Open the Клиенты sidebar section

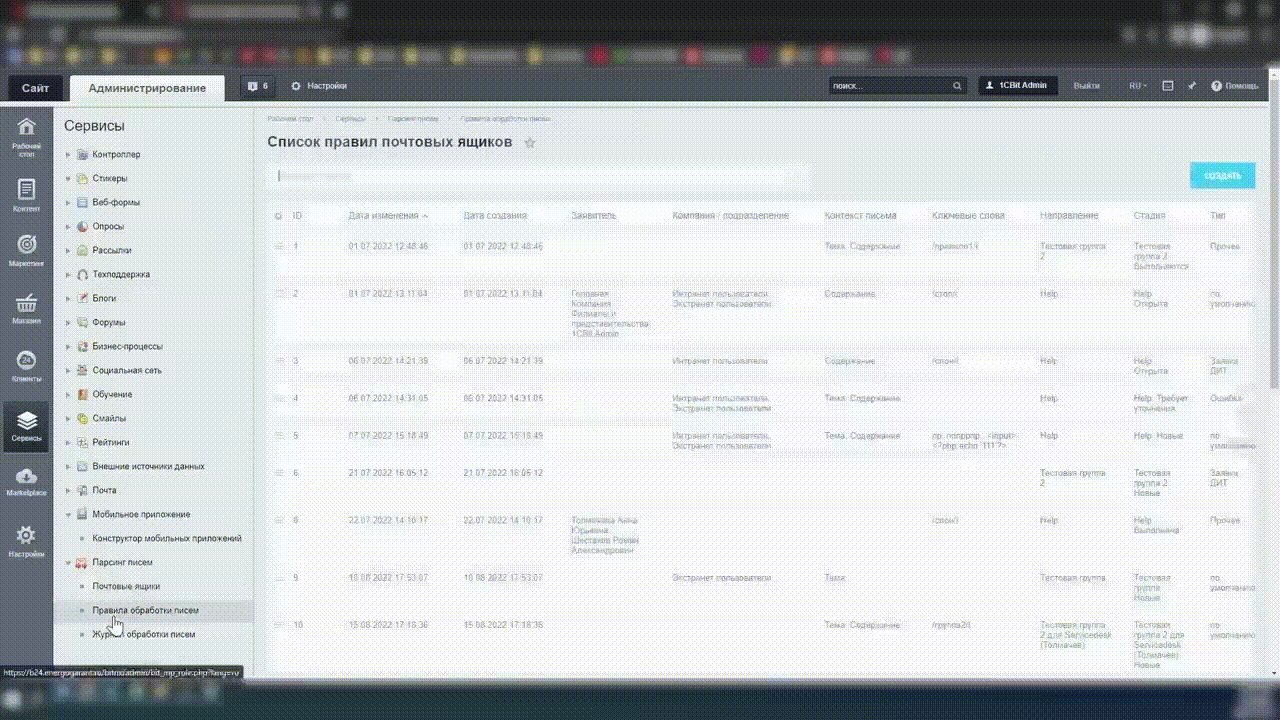tap(26, 366)
